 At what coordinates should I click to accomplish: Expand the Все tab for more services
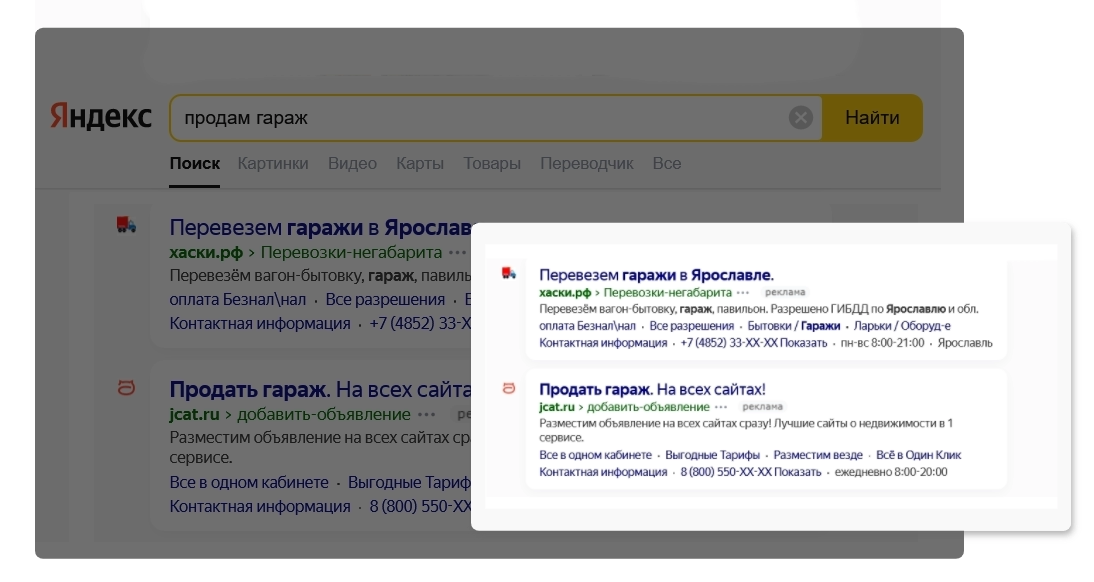pos(666,163)
